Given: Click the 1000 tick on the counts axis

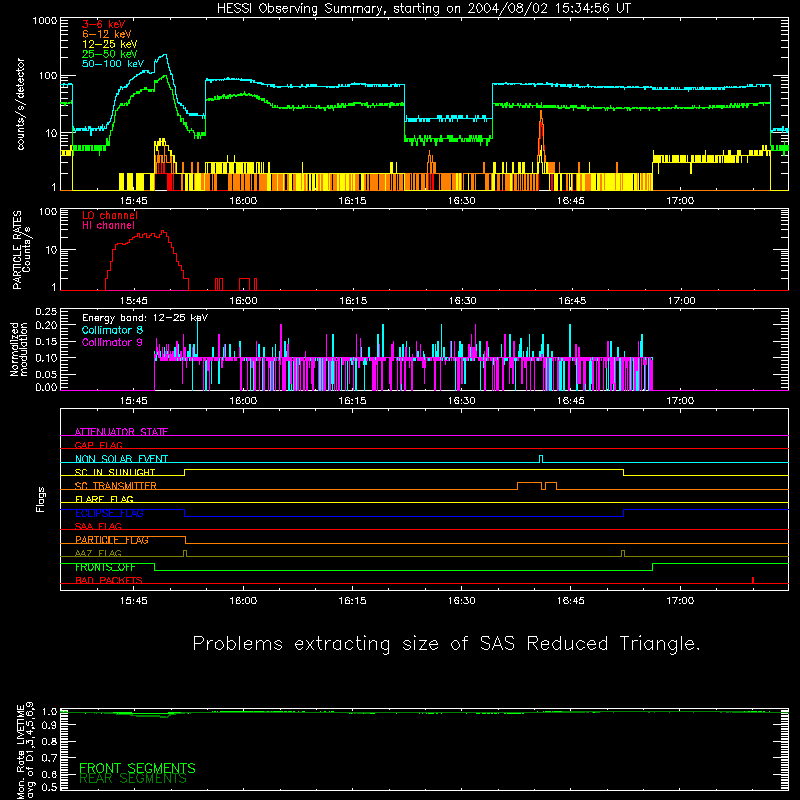Looking at the screenshot, I should tap(45, 21).
